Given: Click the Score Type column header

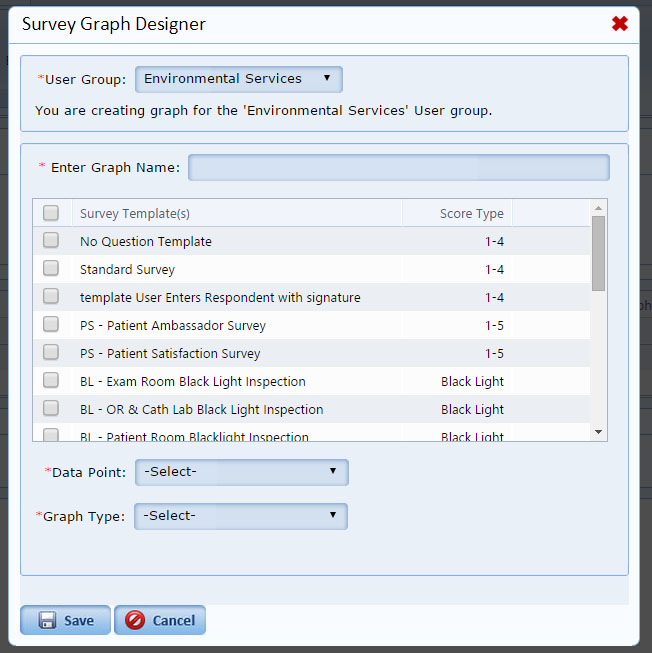Looking at the screenshot, I should point(471,213).
